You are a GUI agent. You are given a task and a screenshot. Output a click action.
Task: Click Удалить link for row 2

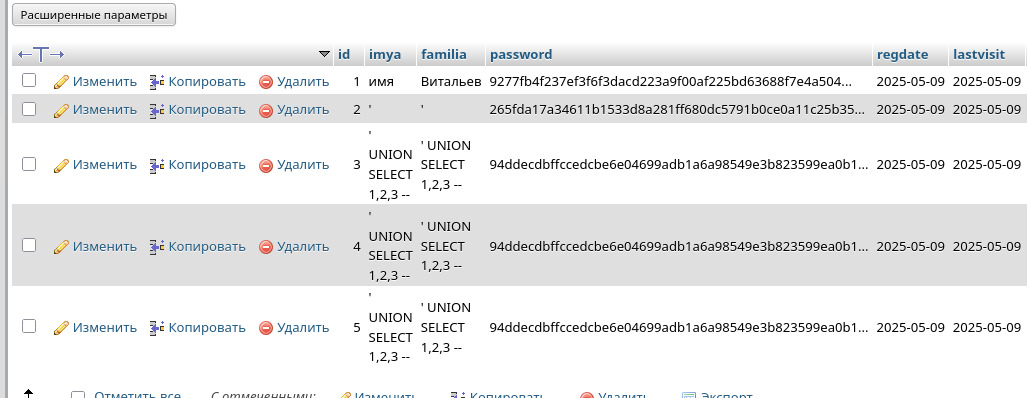pyautogui.click(x=303, y=109)
